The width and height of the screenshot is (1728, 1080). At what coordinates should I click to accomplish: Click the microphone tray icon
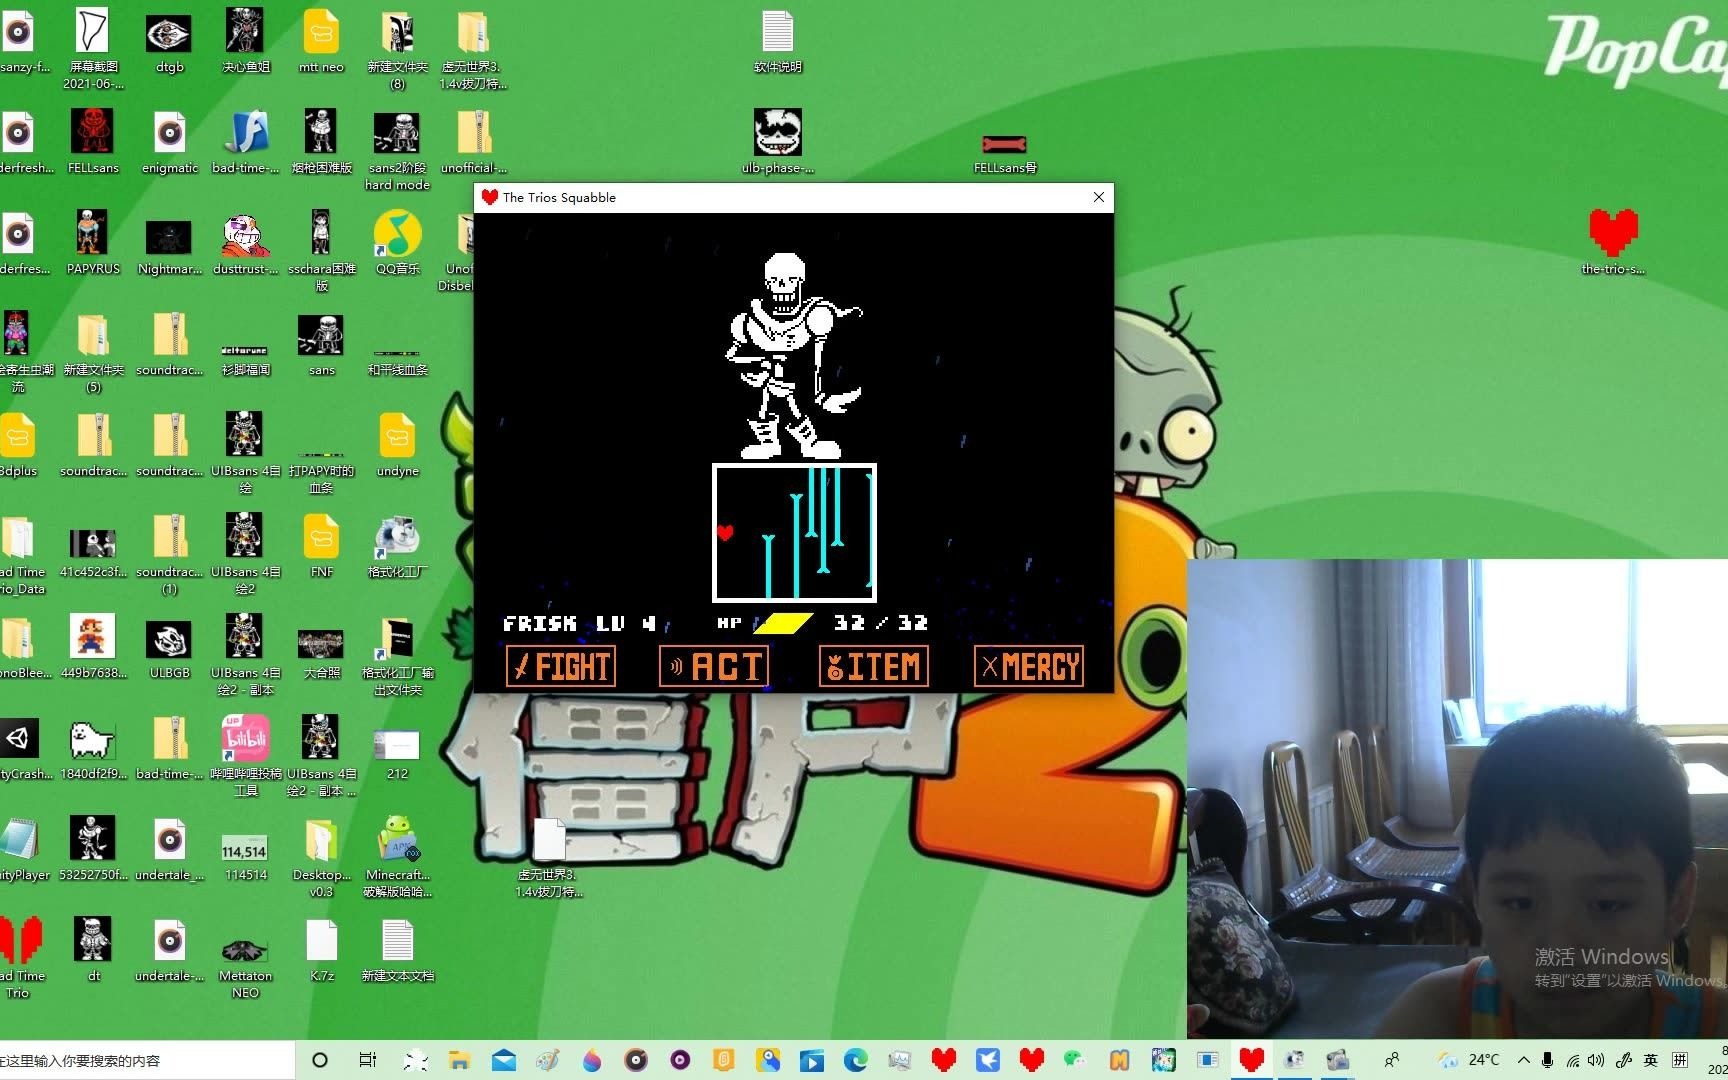coord(1547,1060)
